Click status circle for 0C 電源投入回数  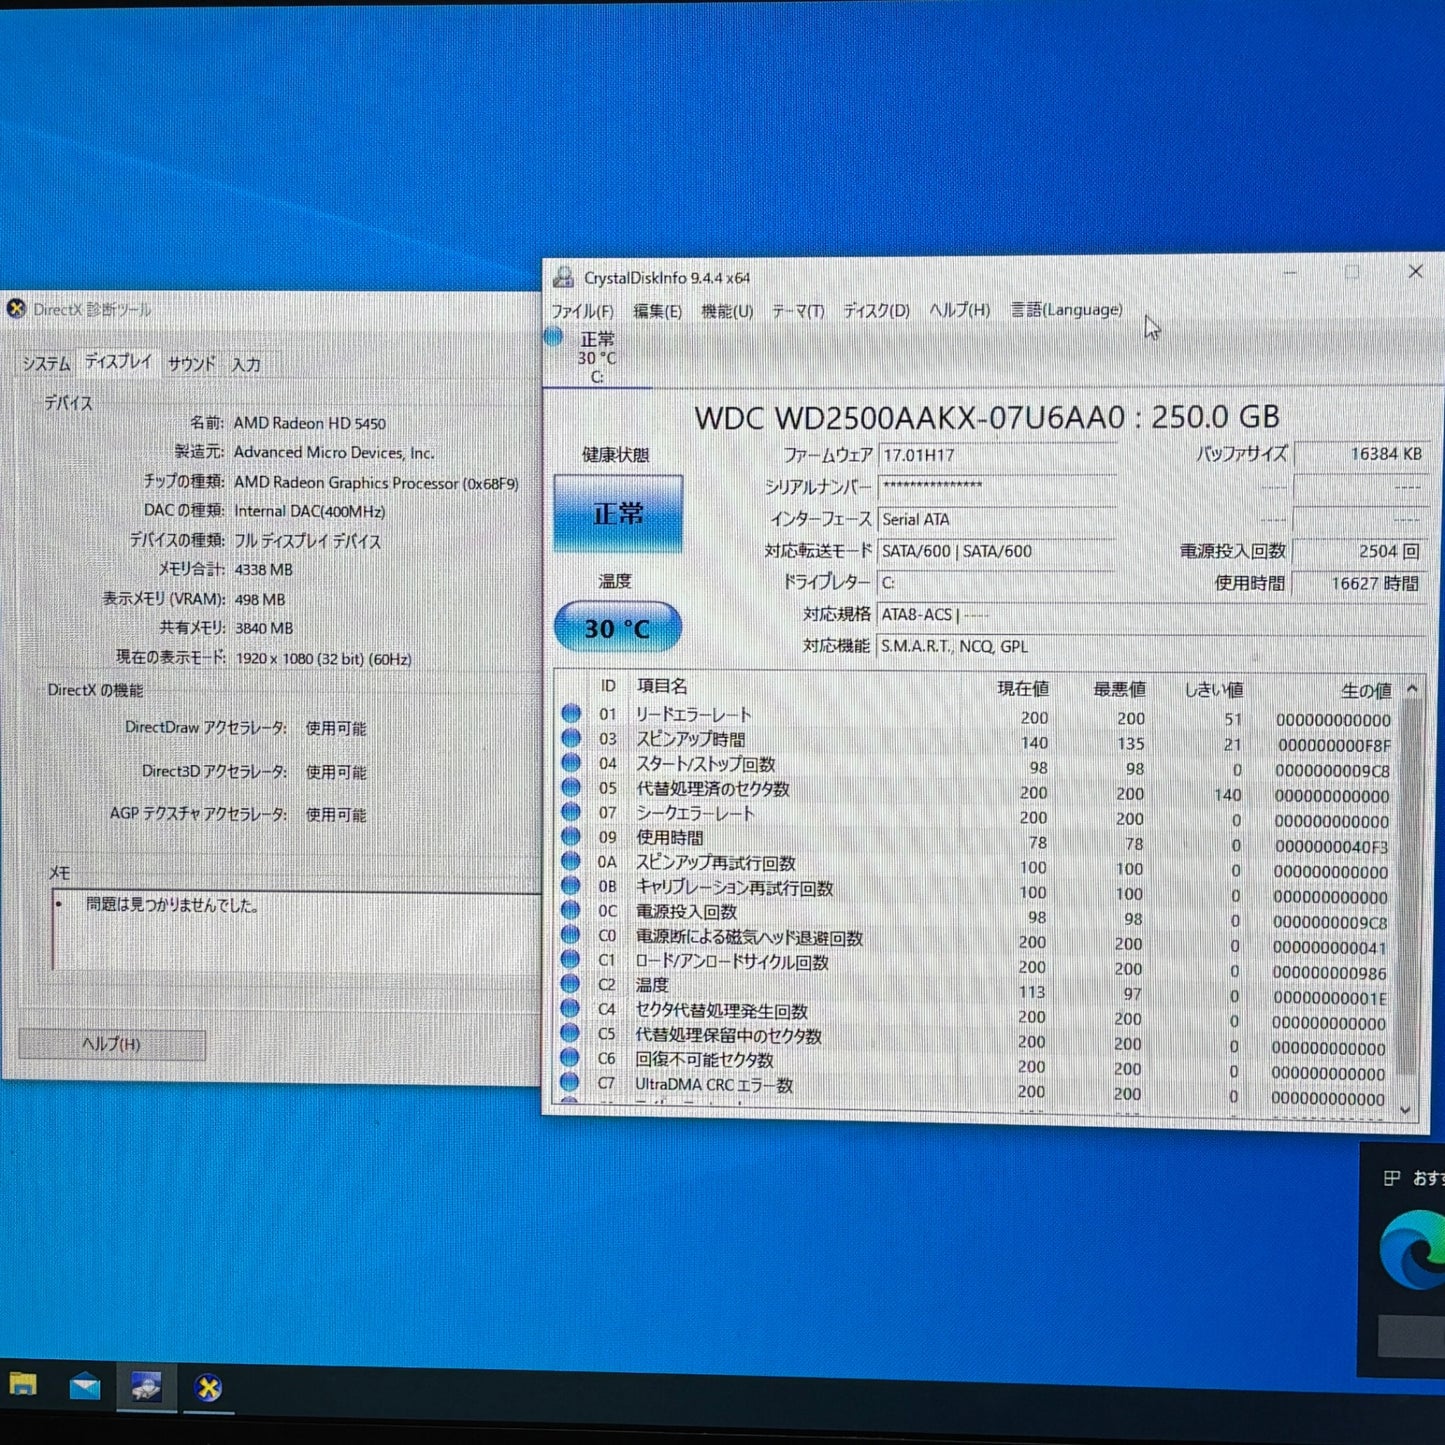click(x=571, y=910)
